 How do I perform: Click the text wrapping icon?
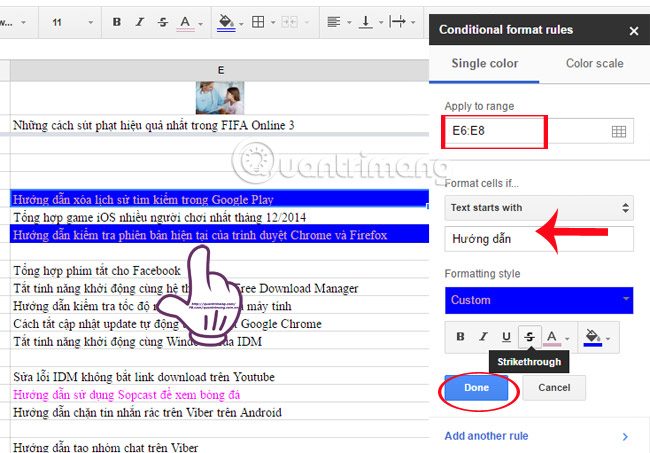pyautogui.click(x=397, y=22)
